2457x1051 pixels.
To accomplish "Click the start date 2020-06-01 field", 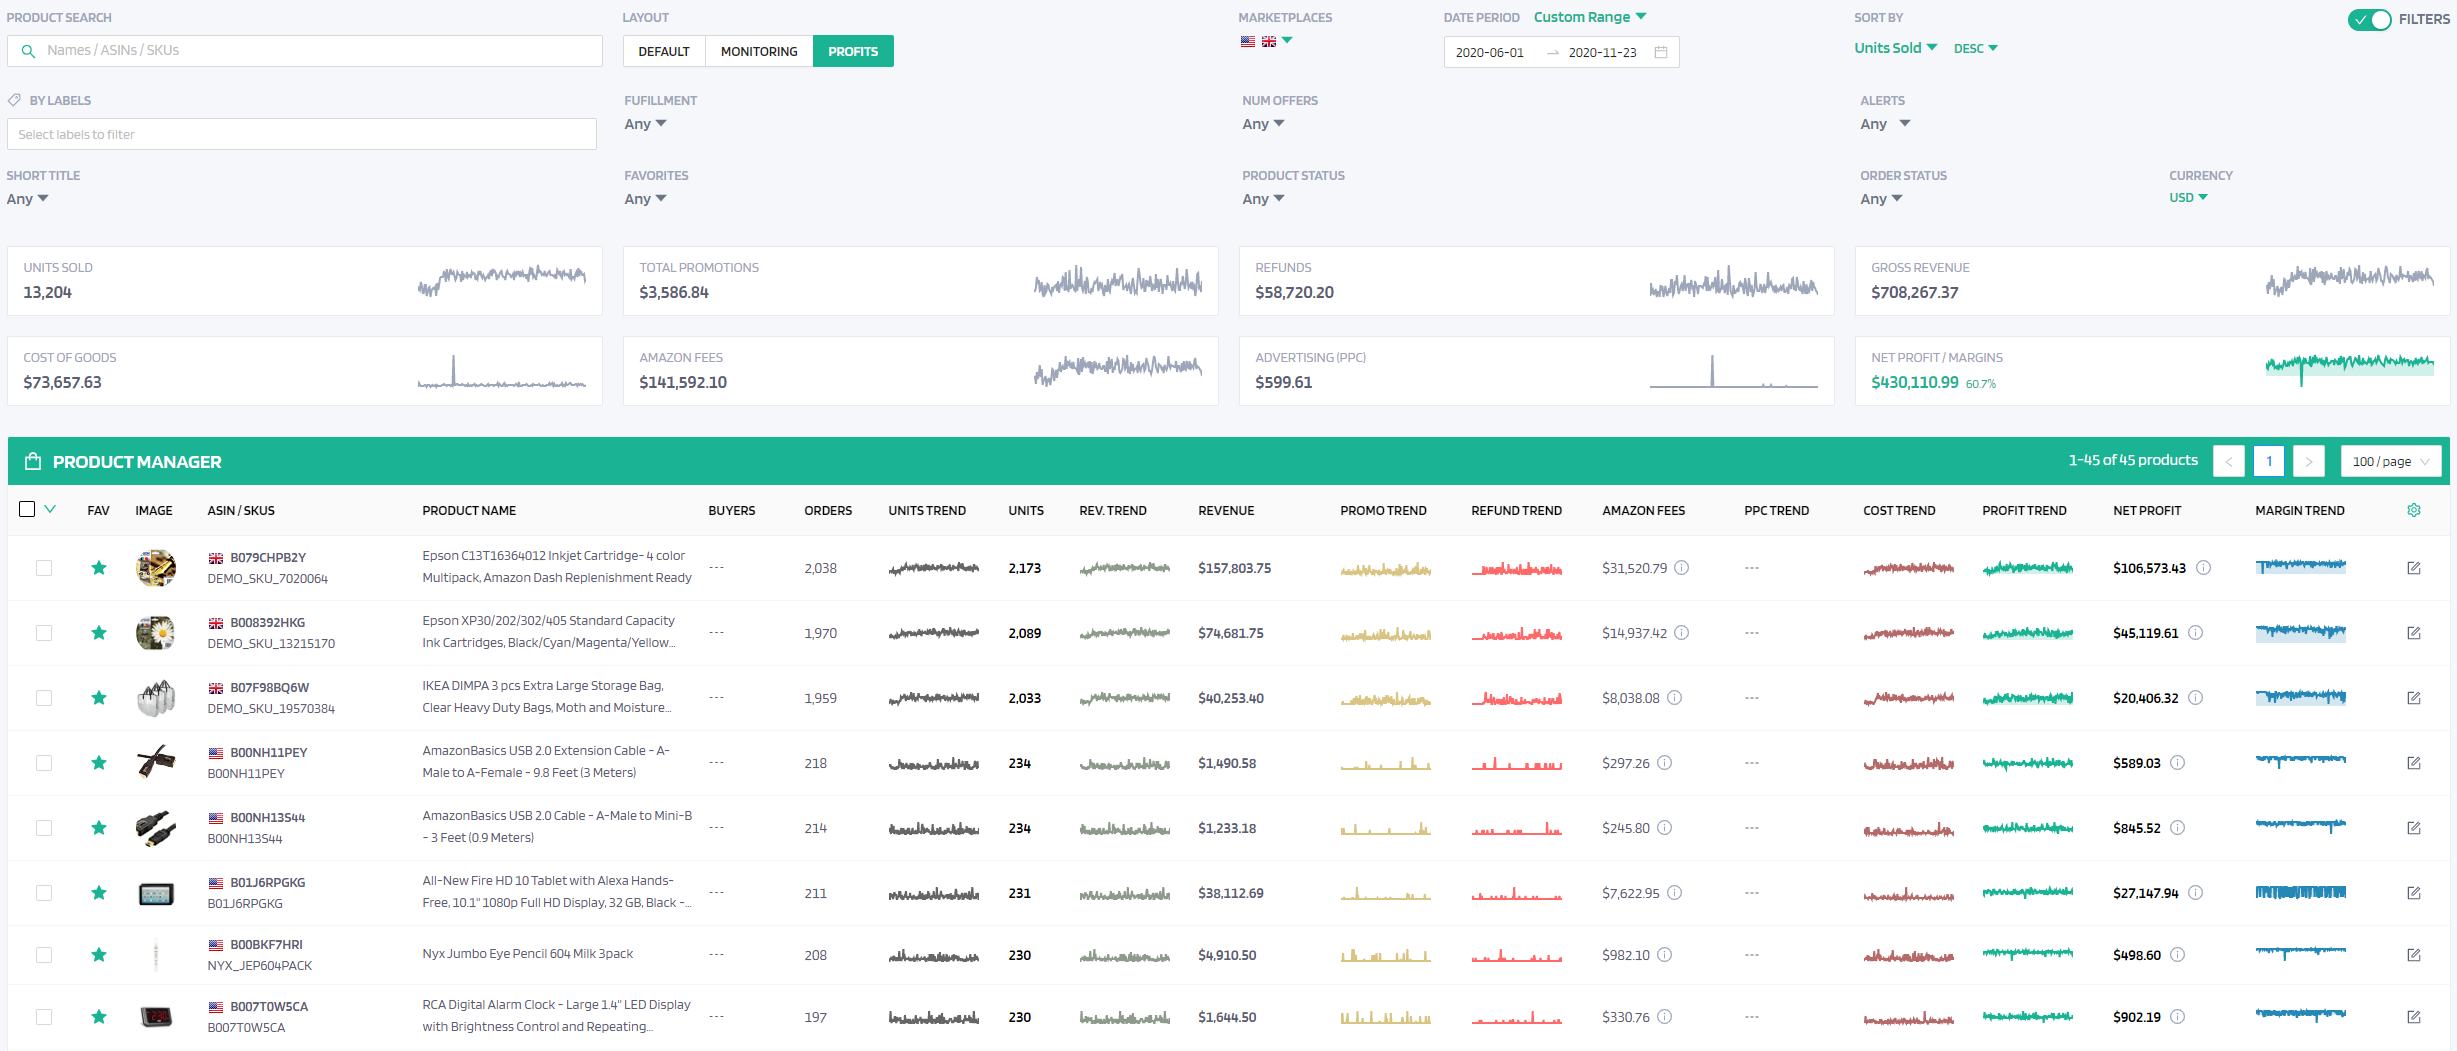I will [x=1490, y=52].
